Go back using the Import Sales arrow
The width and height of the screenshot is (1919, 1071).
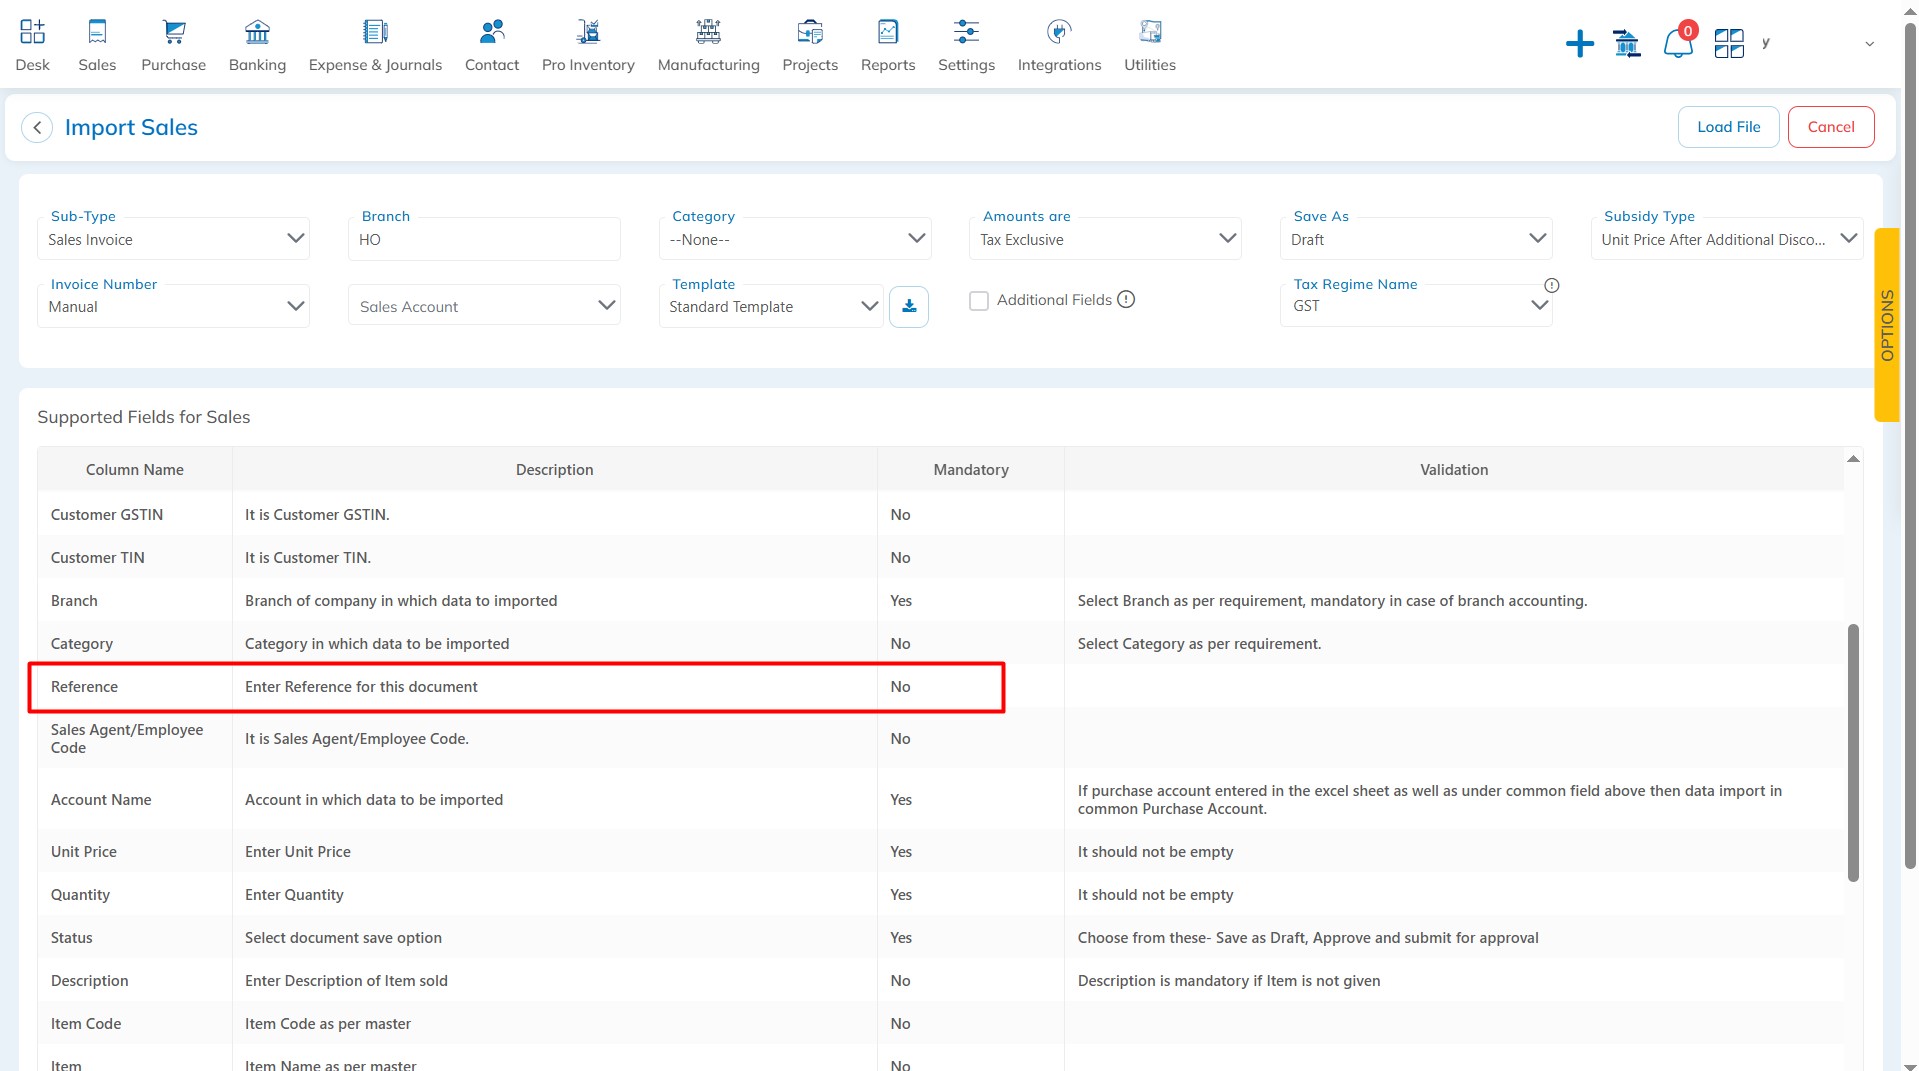pyautogui.click(x=37, y=128)
